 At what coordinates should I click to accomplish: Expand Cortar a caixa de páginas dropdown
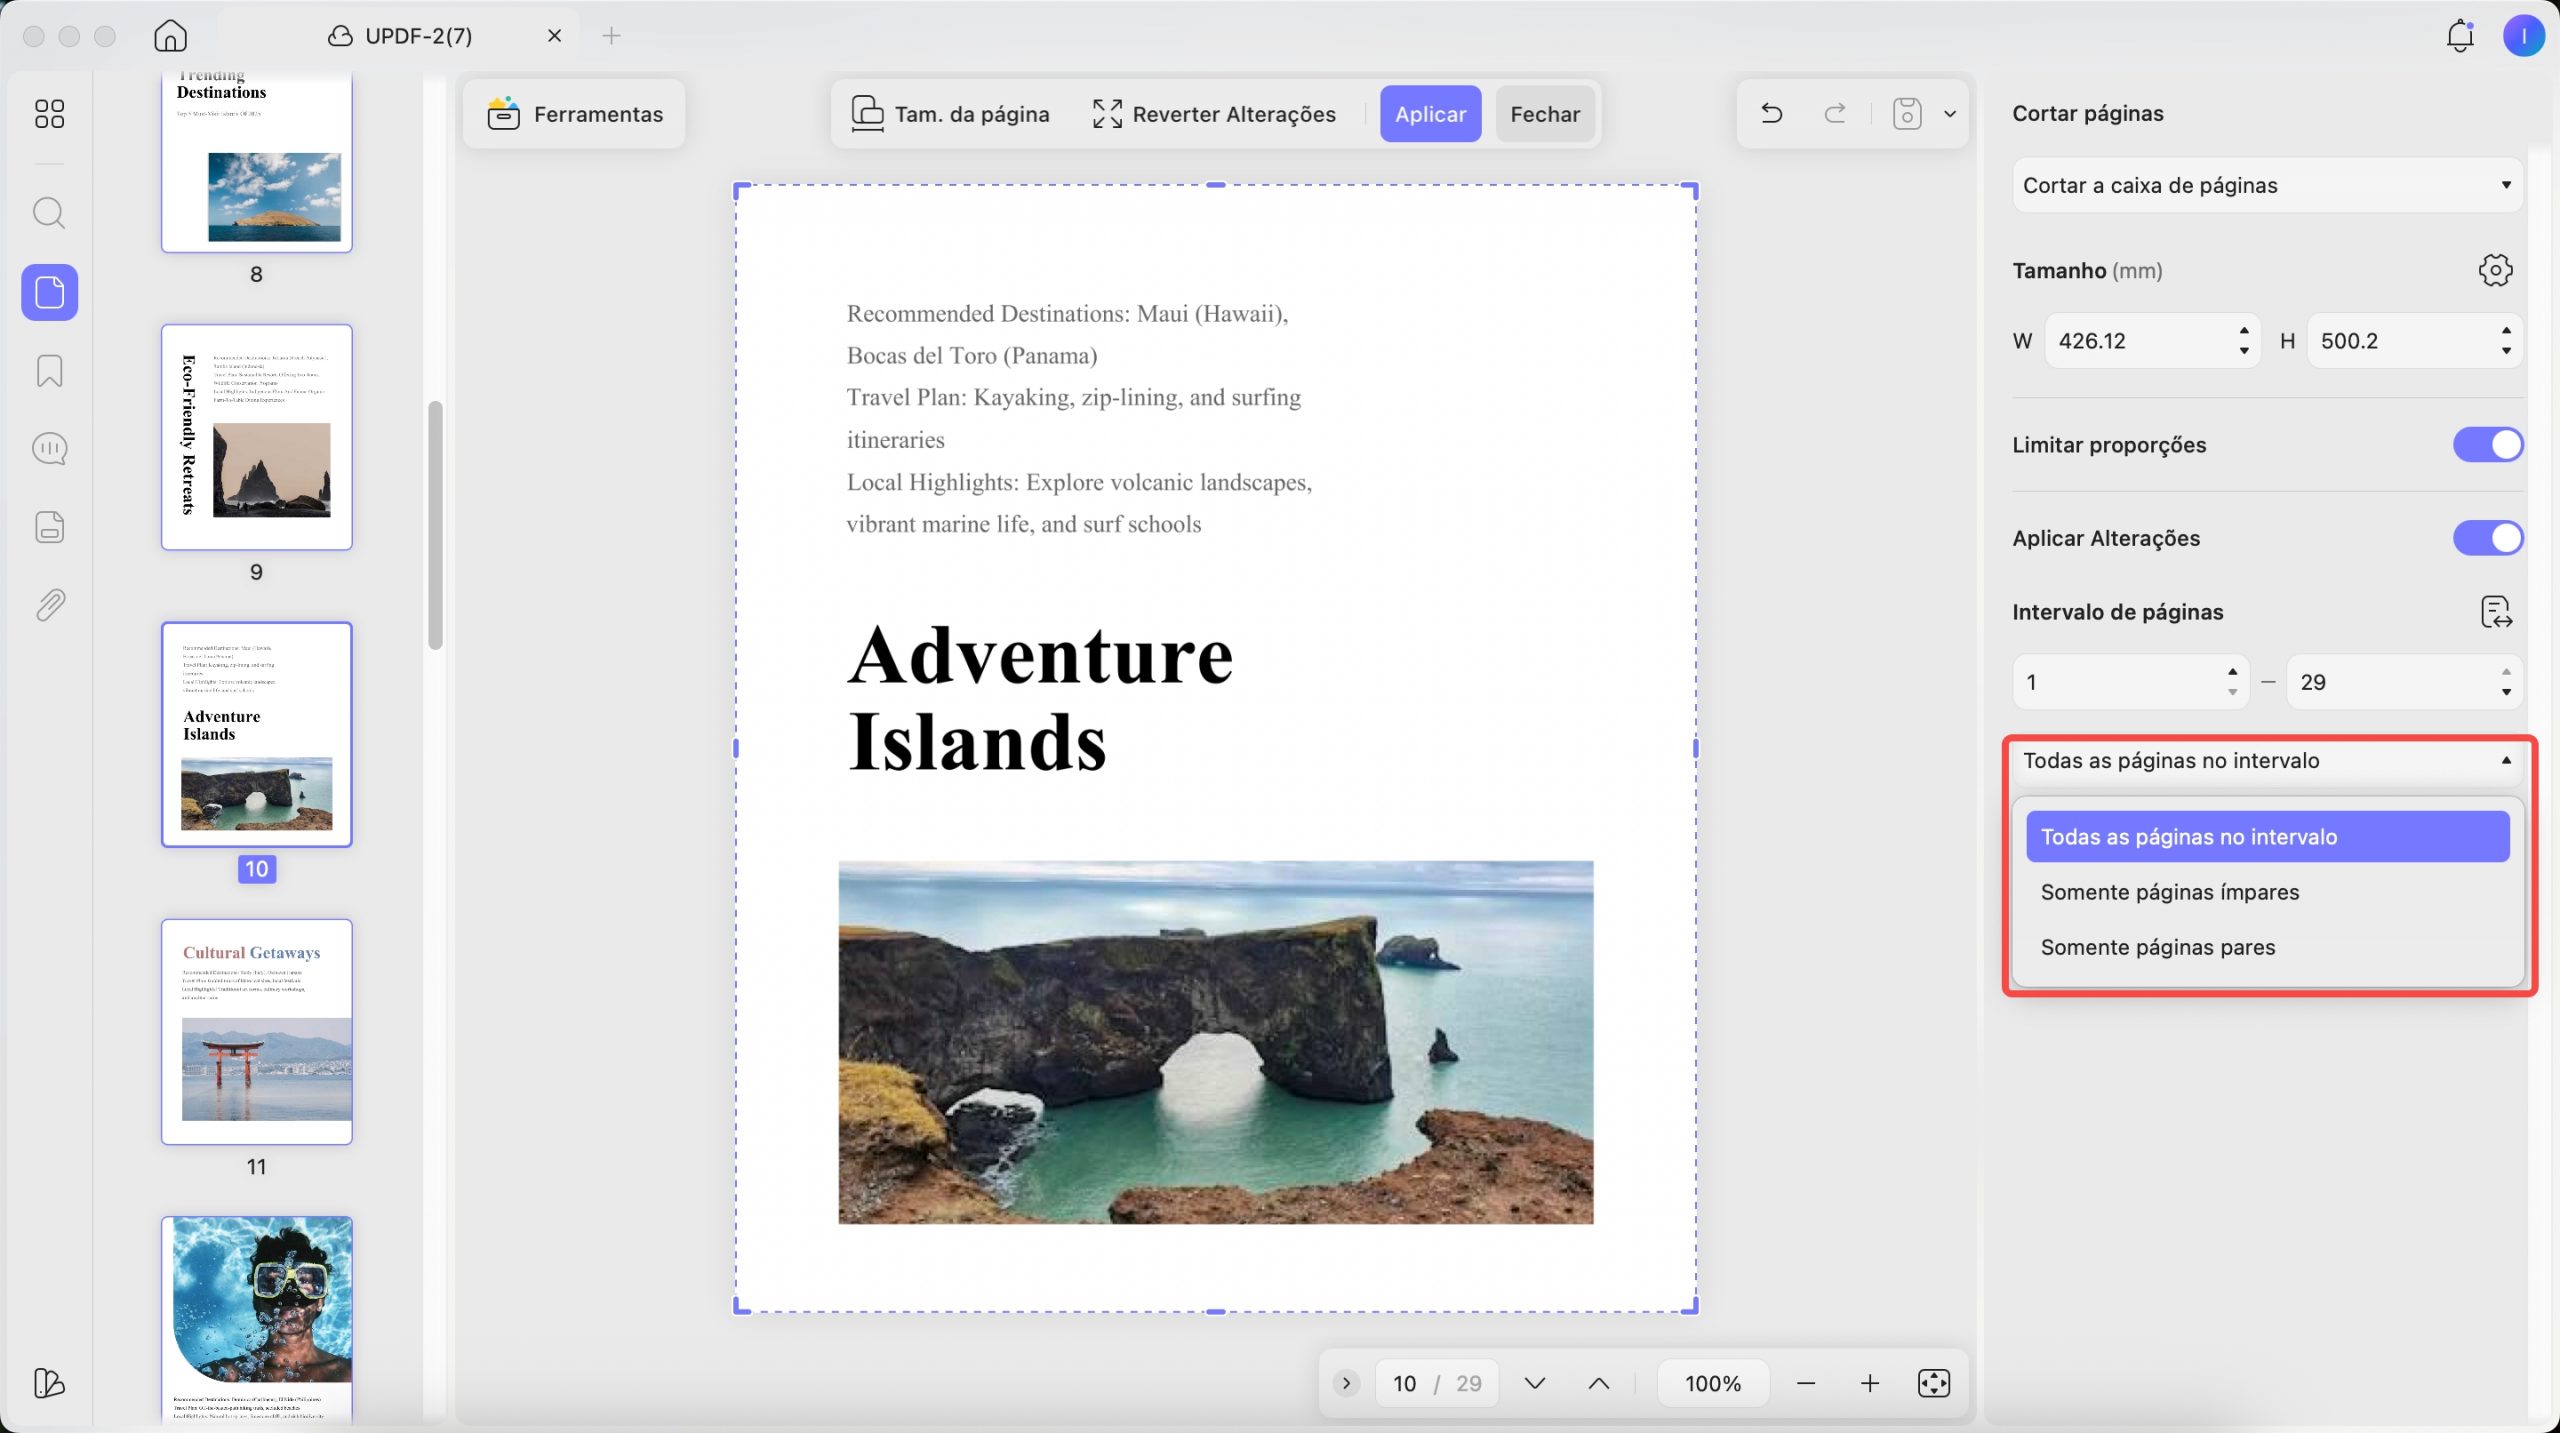(2267, 185)
